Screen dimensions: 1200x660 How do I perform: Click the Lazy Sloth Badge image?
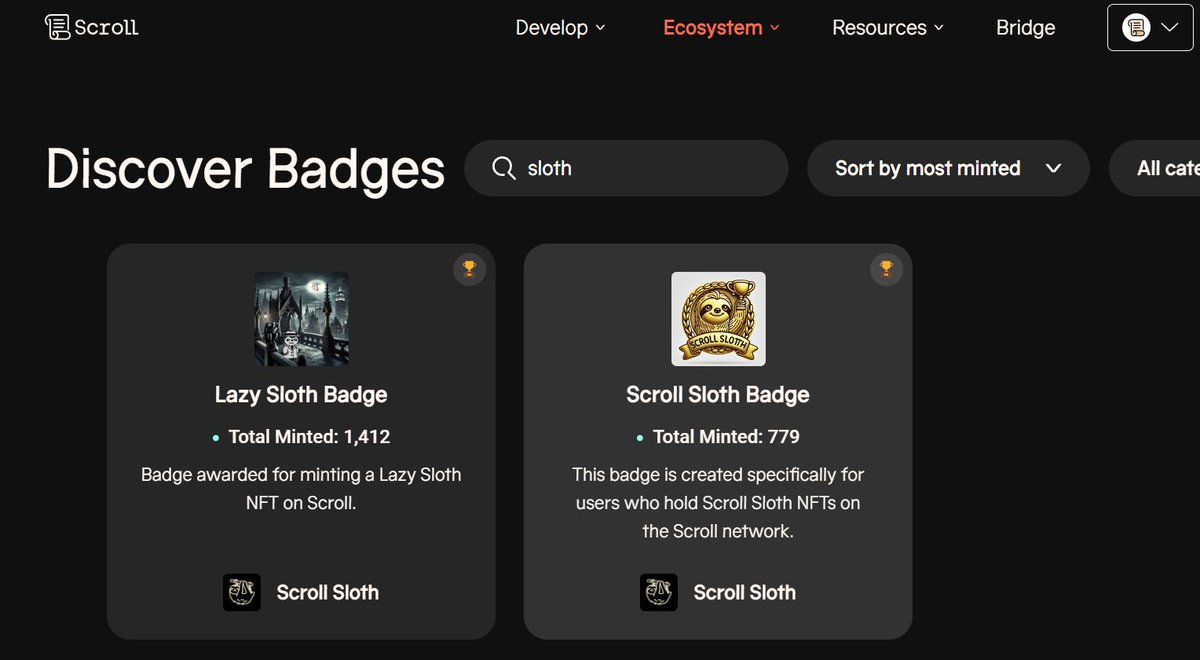(301, 319)
